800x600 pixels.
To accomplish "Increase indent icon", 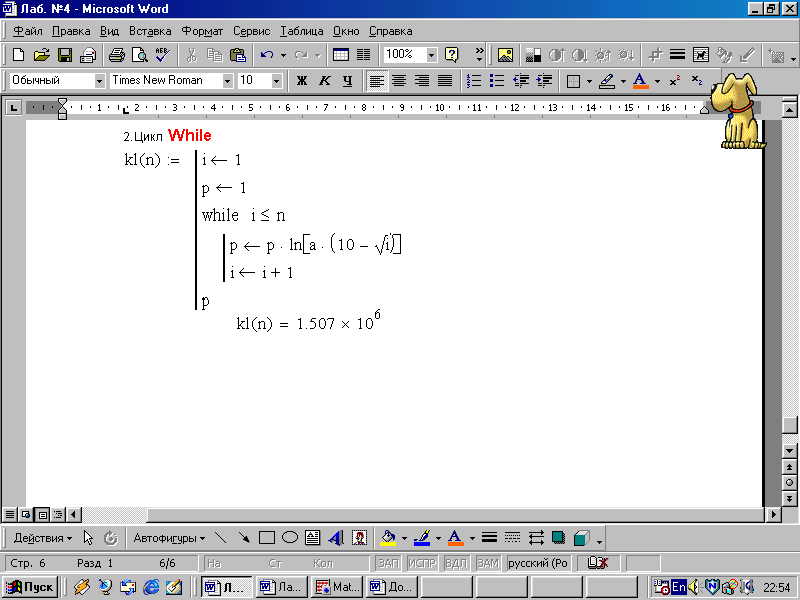I will (x=544, y=81).
